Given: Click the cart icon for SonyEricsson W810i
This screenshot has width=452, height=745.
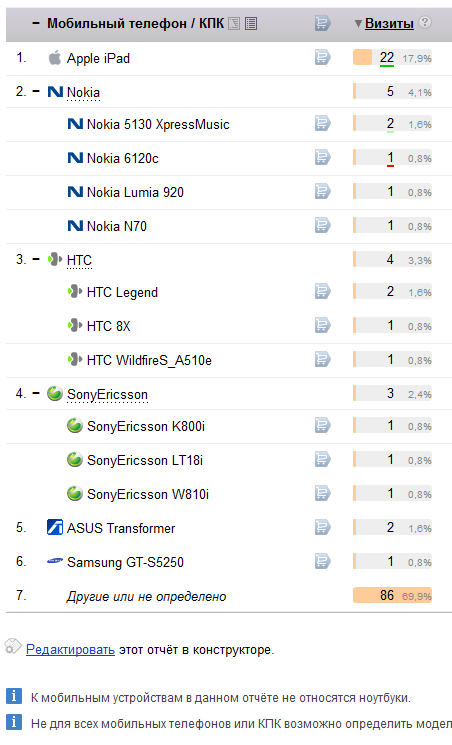Looking at the screenshot, I should [x=322, y=493].
